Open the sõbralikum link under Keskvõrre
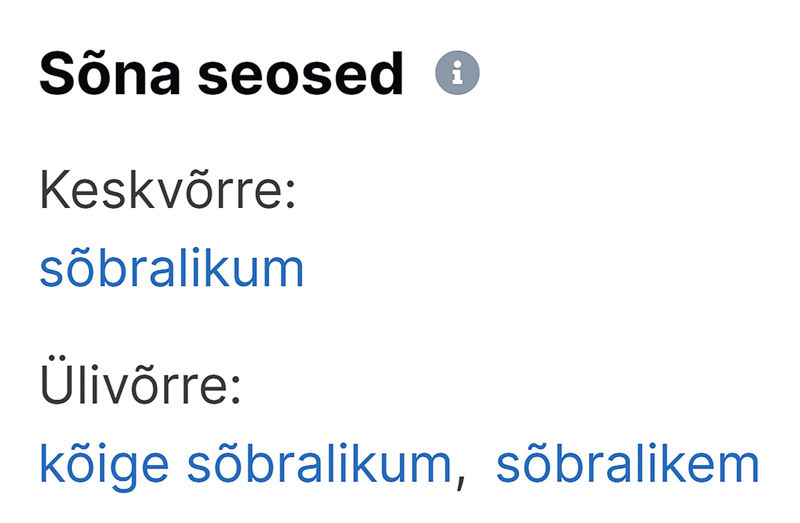Screen dimensions: 800x523 pos(172,269)
